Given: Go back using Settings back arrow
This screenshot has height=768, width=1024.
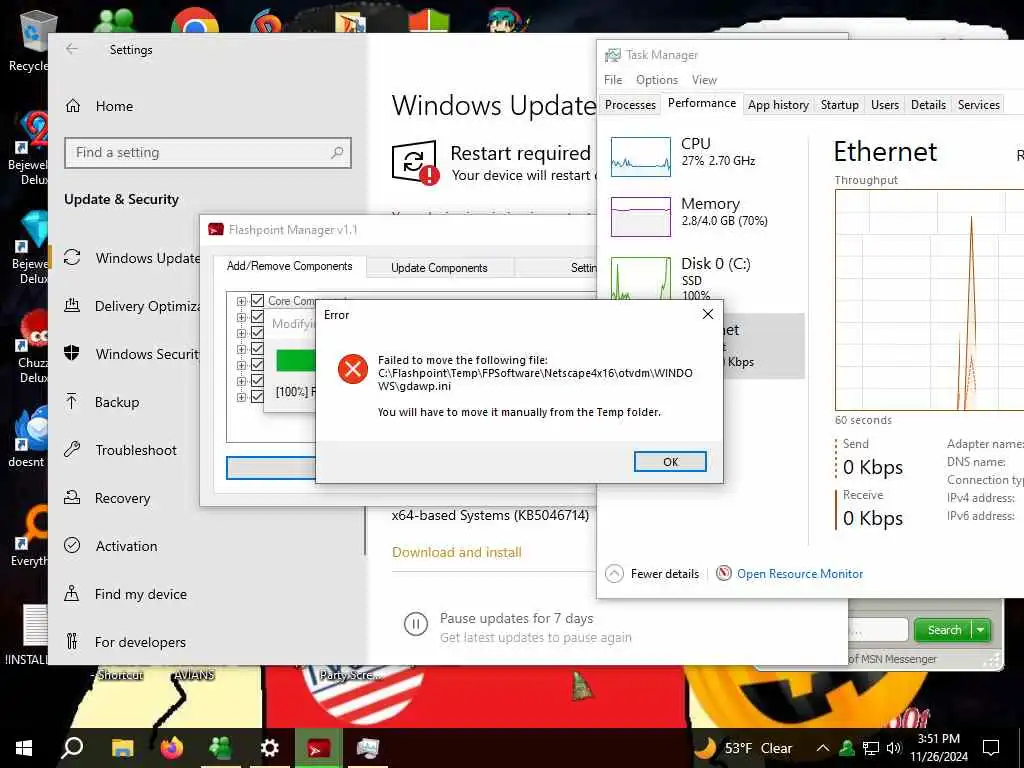Looking at the screenshot, I should 72,49.
